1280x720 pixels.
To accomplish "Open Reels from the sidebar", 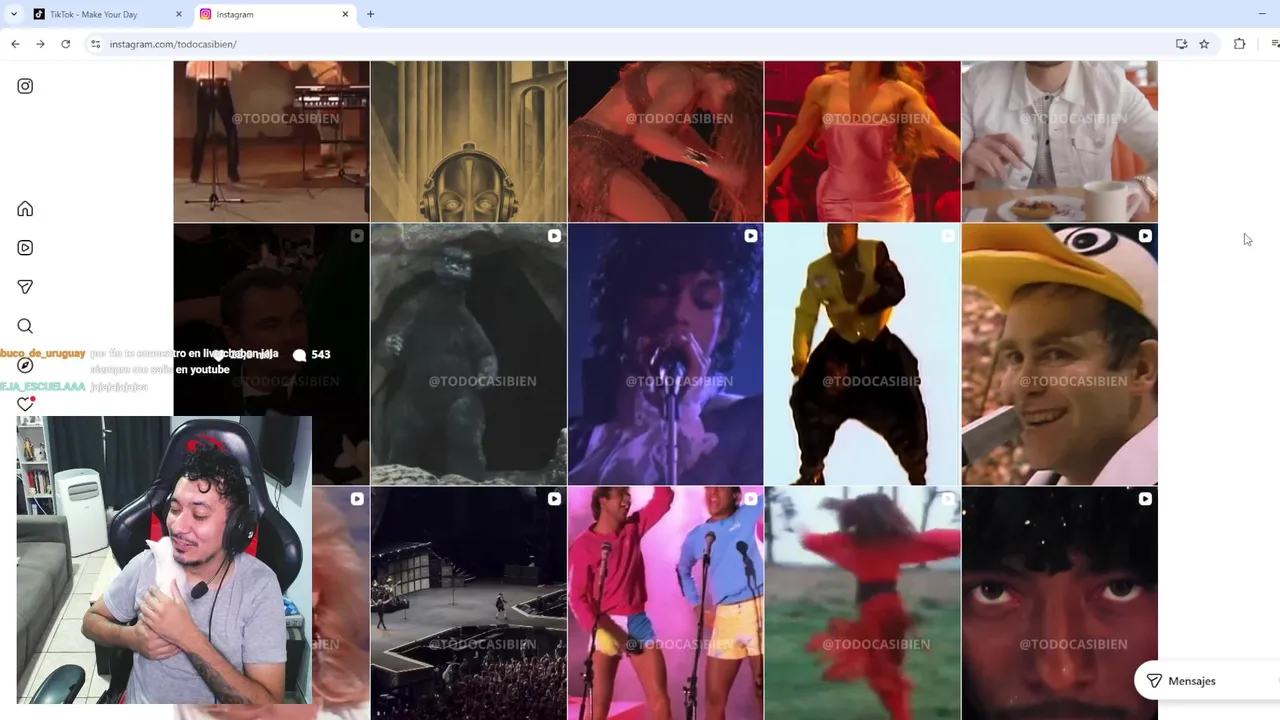I will coord(25,248).
